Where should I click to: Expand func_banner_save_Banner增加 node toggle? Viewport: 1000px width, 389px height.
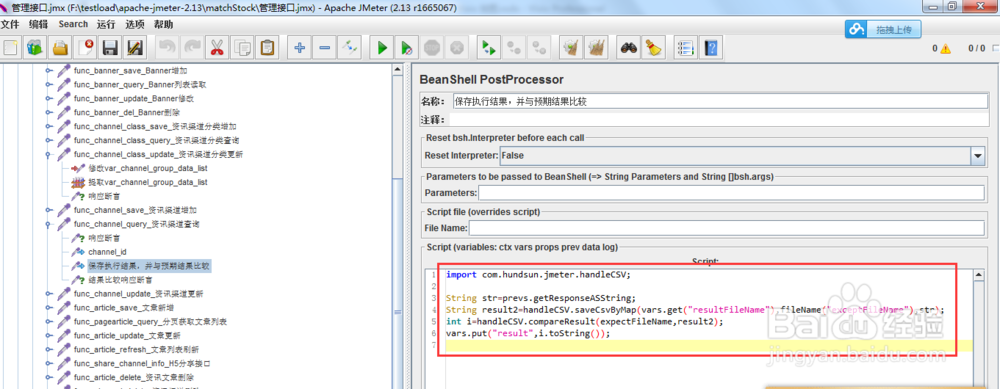(x=48, y=70)
